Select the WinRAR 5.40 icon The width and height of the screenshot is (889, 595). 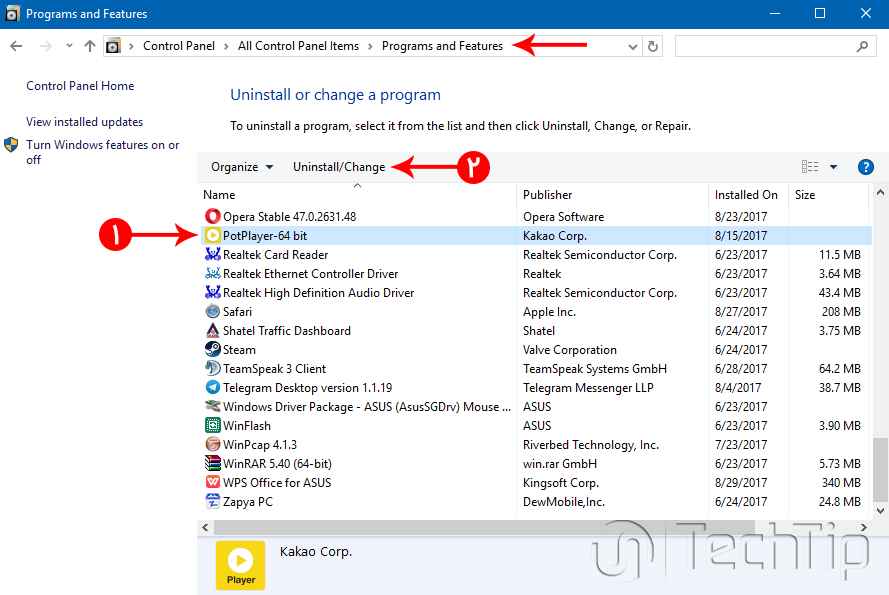(x=212, y=464)
